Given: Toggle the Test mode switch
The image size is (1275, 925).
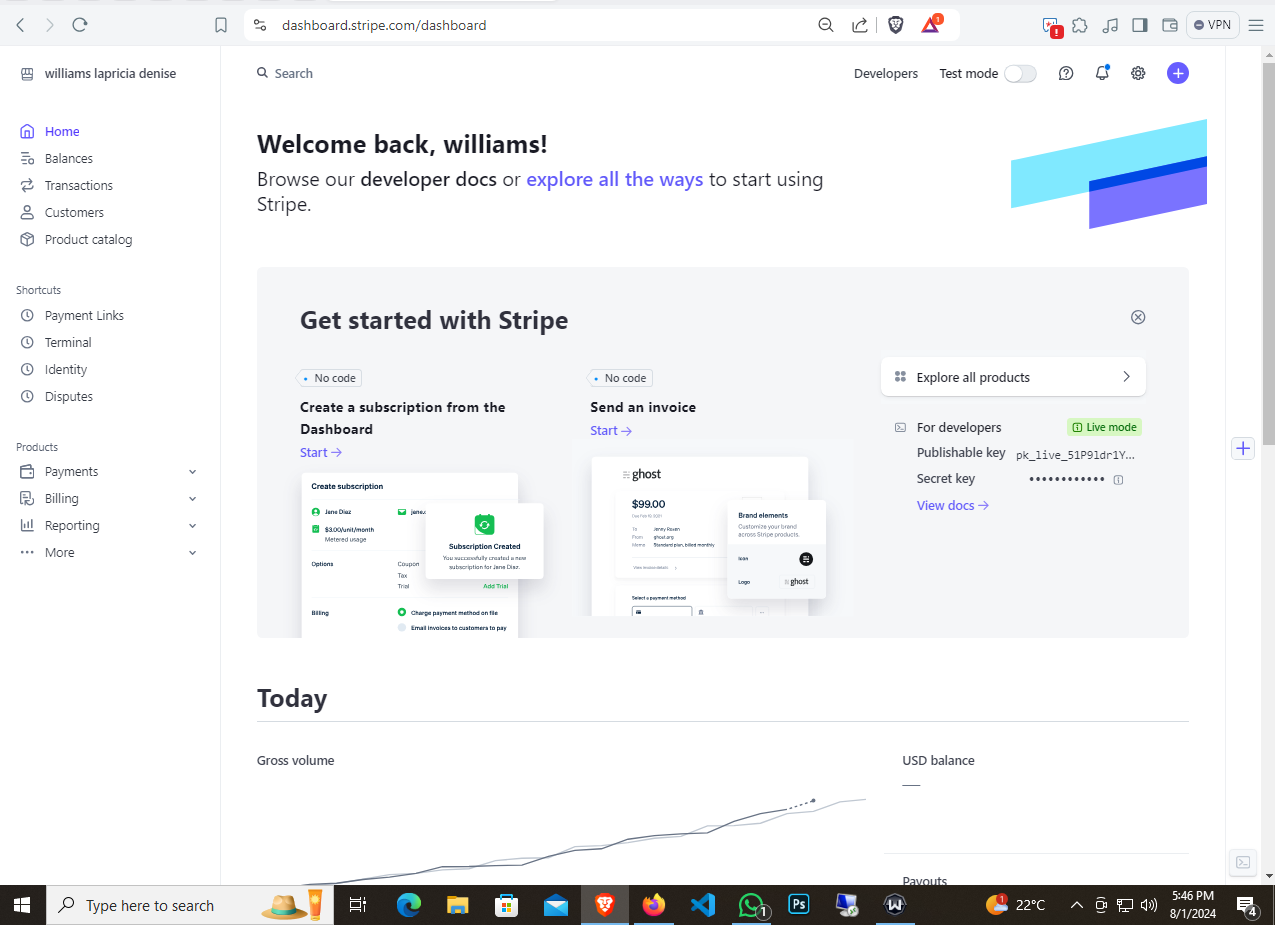Looking at the screenshot, I should 1020,73.
